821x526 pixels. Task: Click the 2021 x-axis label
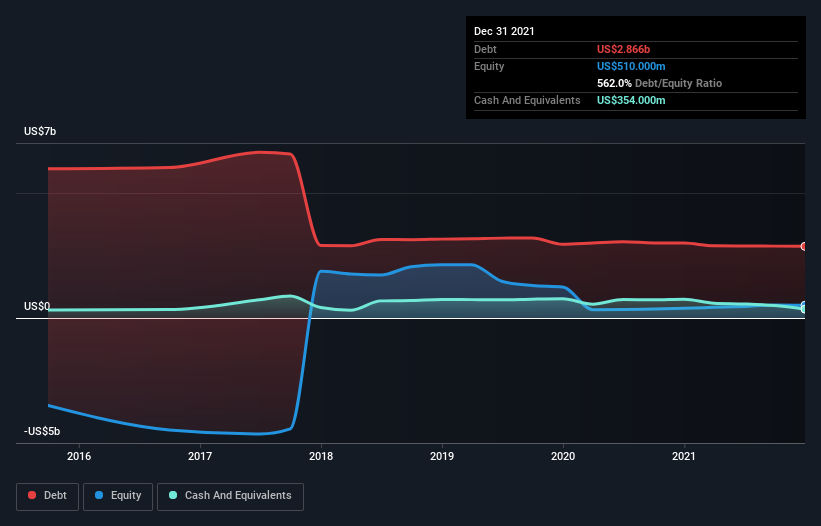click(684, 456)
